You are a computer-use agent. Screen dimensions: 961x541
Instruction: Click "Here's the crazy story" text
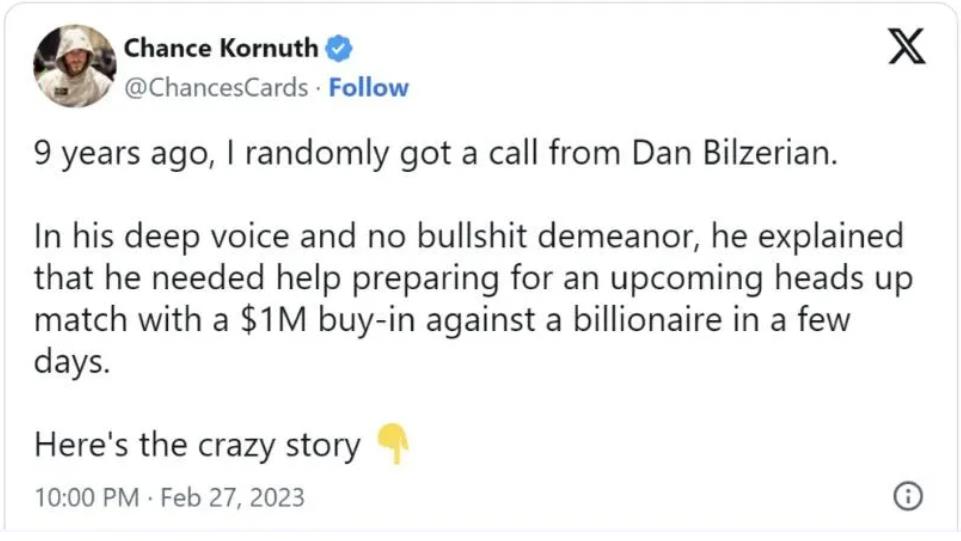pos(197,445)
